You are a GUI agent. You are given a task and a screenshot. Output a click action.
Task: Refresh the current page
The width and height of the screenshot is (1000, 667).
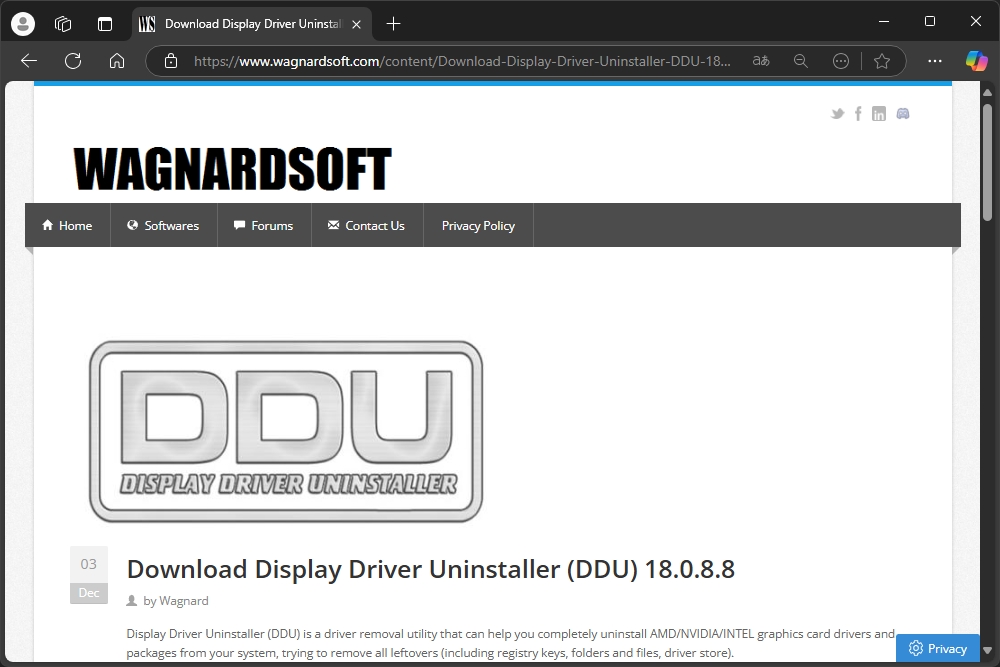pos(73,61)
